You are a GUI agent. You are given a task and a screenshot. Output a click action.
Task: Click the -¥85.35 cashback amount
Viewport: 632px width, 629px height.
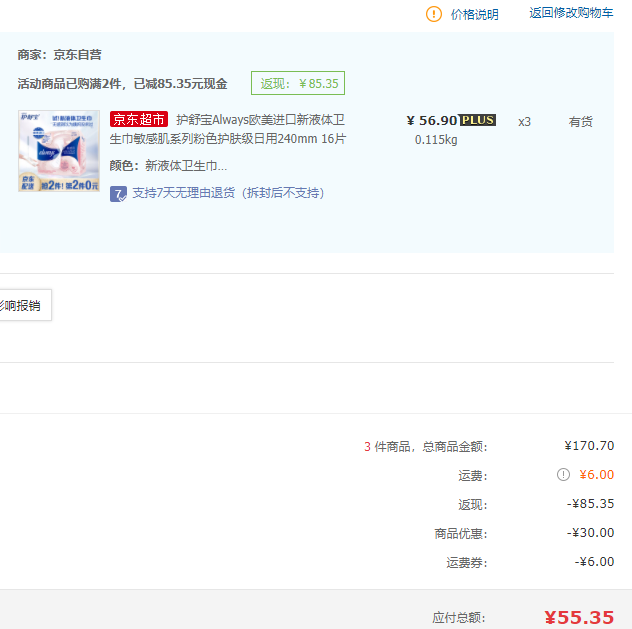pos(590,504)
